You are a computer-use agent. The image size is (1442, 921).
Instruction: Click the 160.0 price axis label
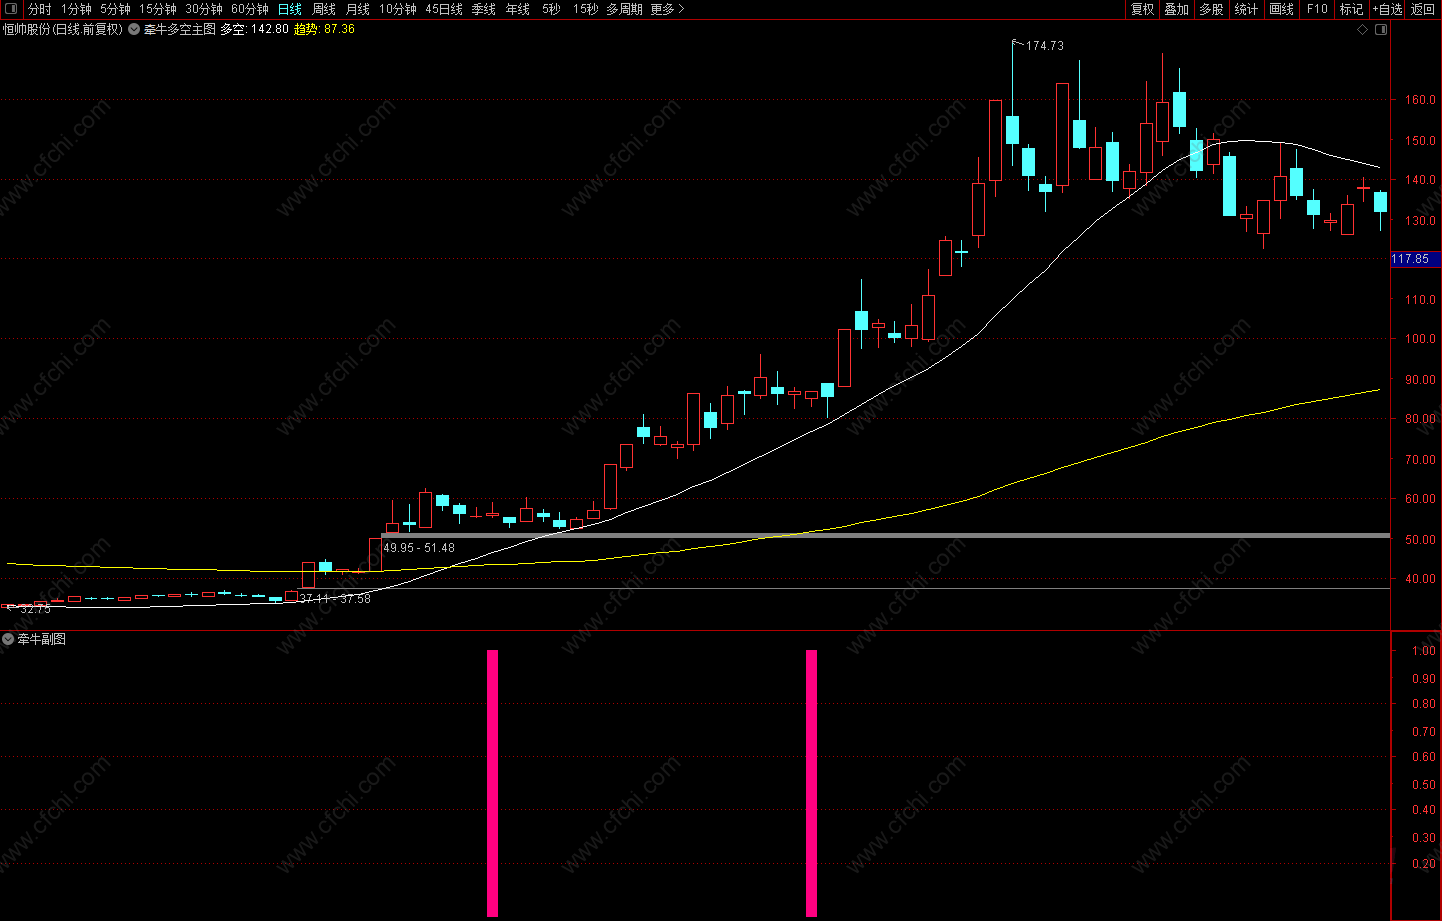[1420, 100]
